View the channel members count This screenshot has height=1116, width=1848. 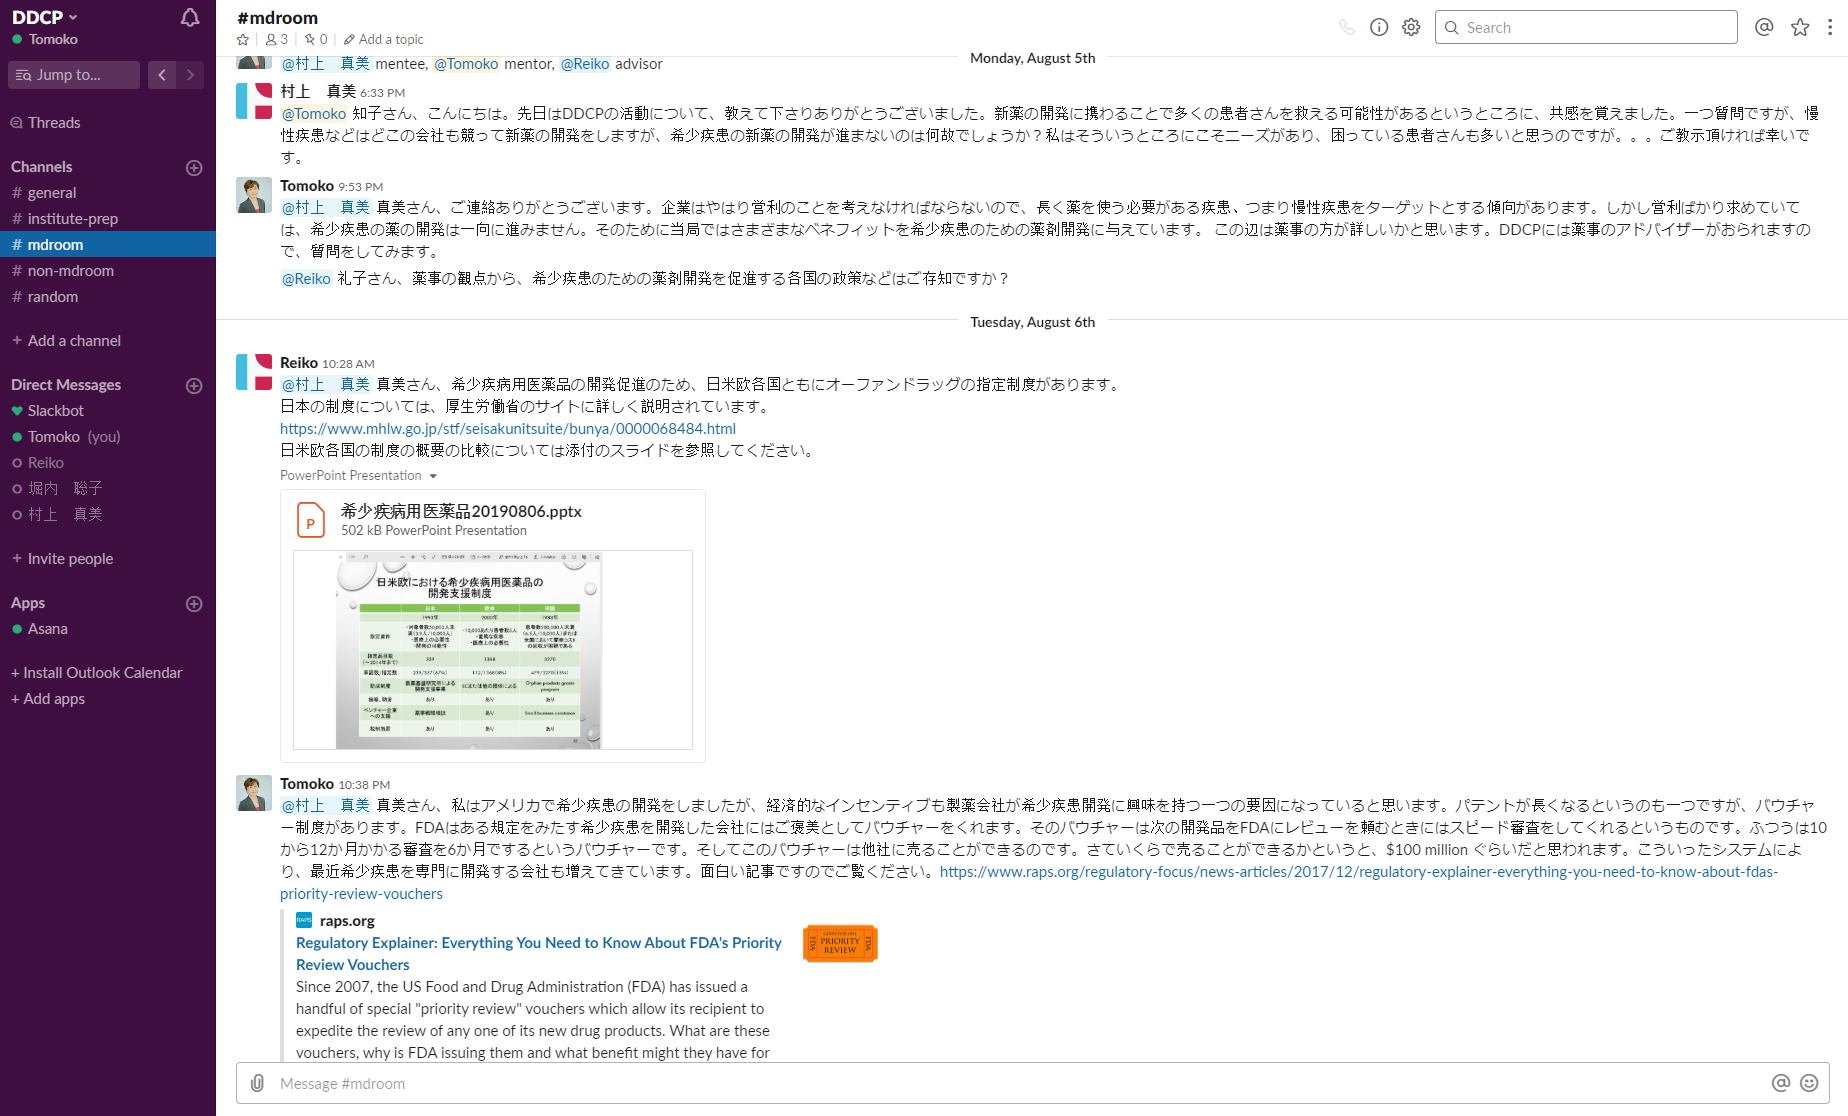[x=277, y=40]
